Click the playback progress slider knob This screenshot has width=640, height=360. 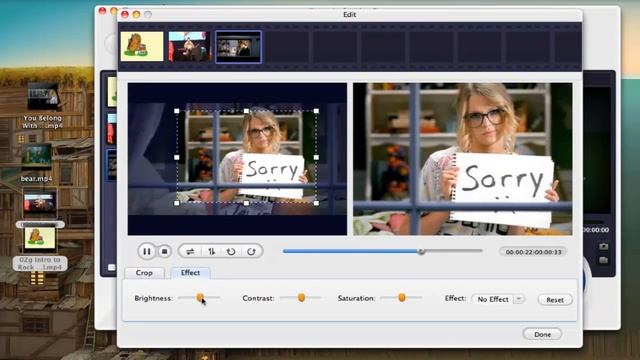click(x=421, y=251)
